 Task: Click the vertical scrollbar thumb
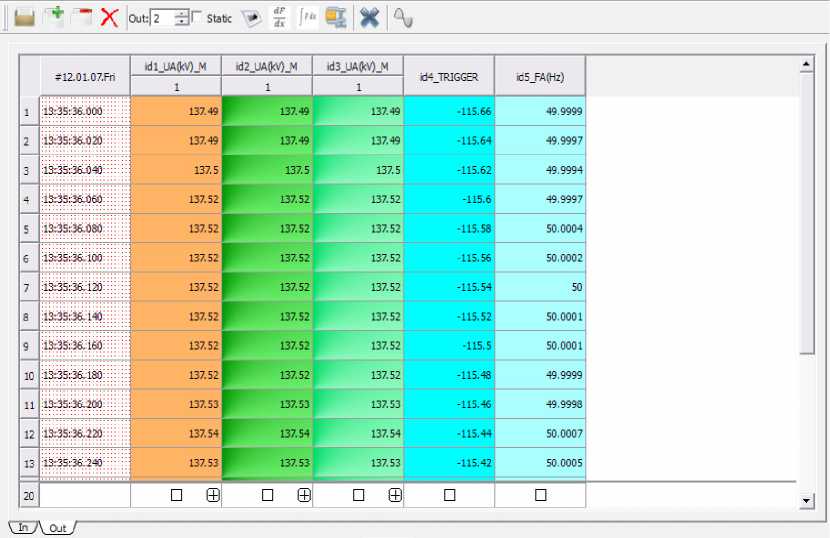click(806, 213)
